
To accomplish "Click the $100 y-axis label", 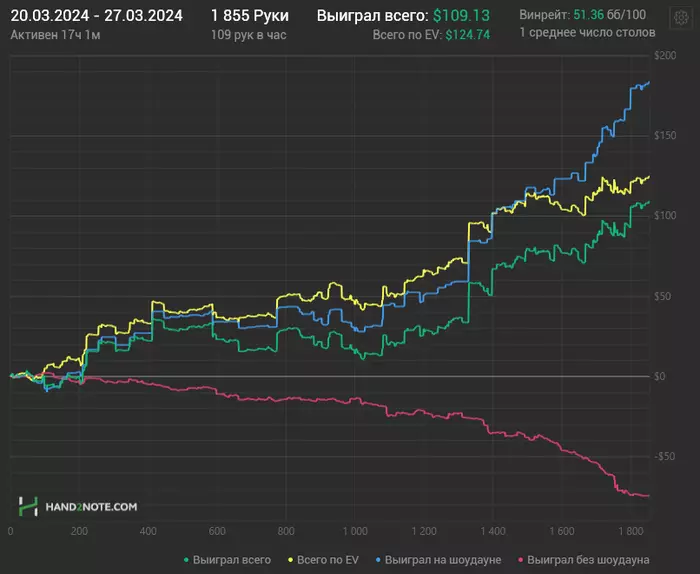I will click(x=665, y=216).
